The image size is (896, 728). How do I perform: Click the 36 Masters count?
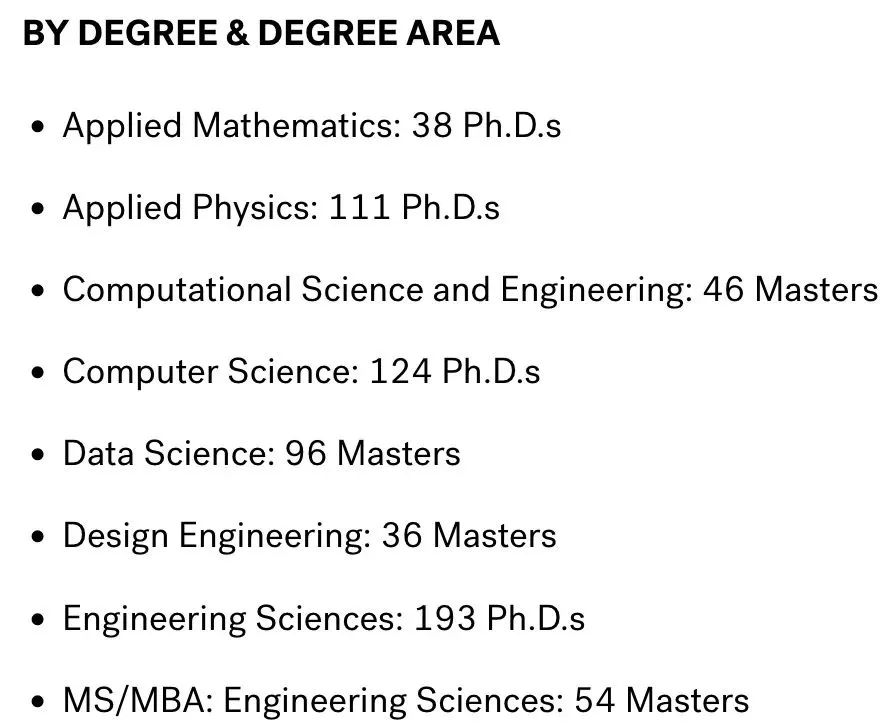click(469, 536)
